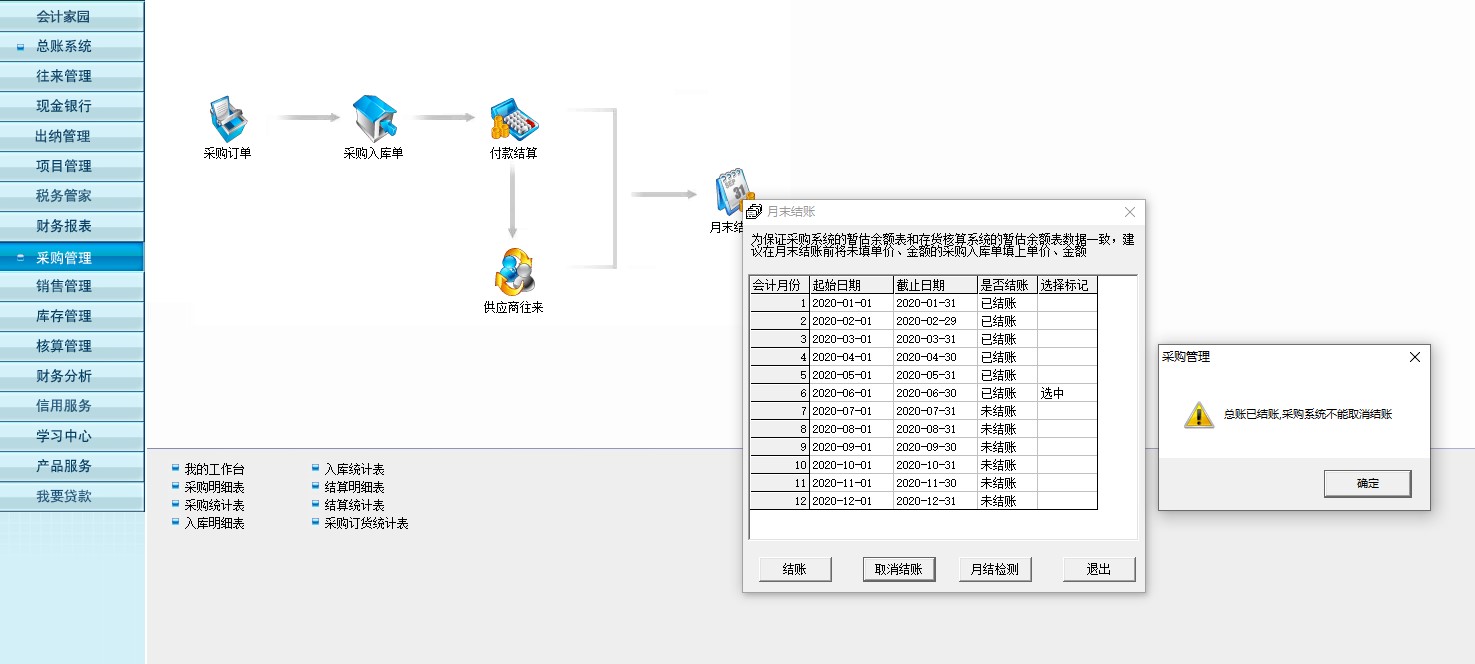The height and width of the screenshot is (664, 1475).
Task: Click 退出 to leave the 月末结账 dialog
Action: 1099,569
